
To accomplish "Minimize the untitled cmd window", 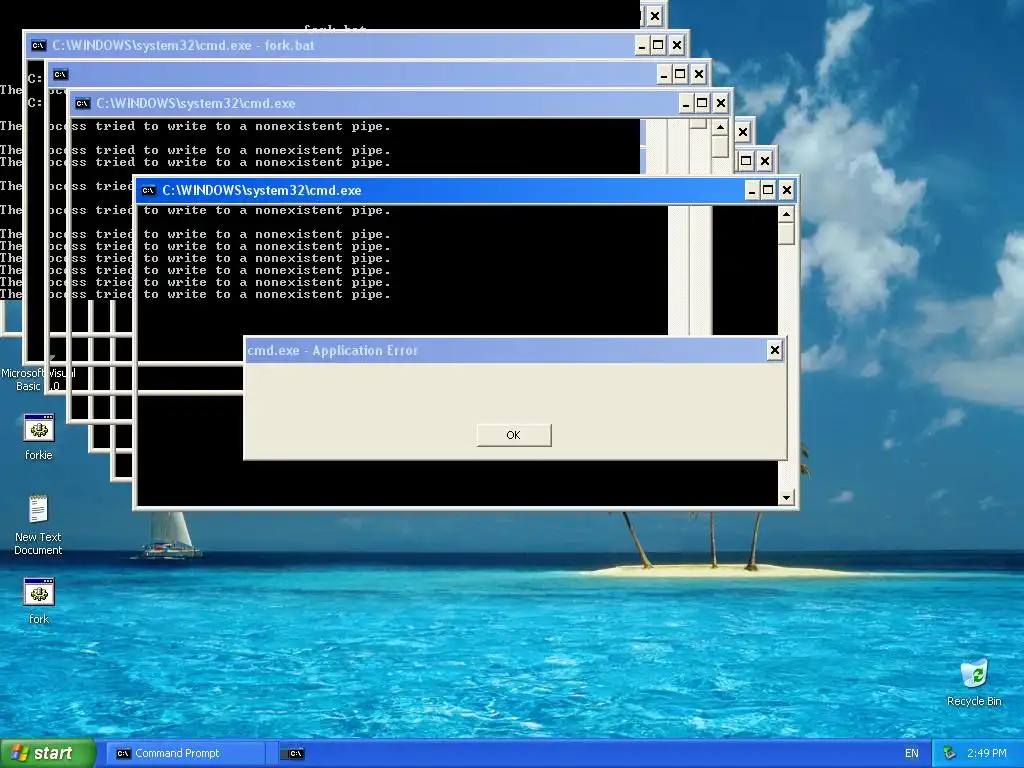I will click(664, 74).
